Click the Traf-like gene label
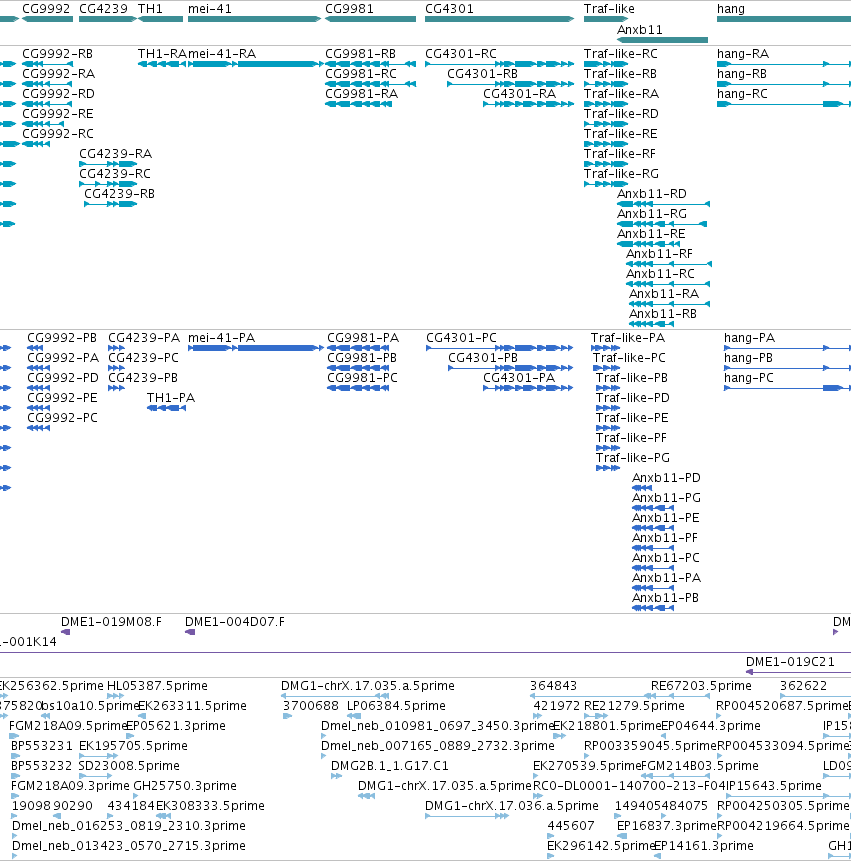This screenshot has width=851, height=861. click(x=609, y=9)
